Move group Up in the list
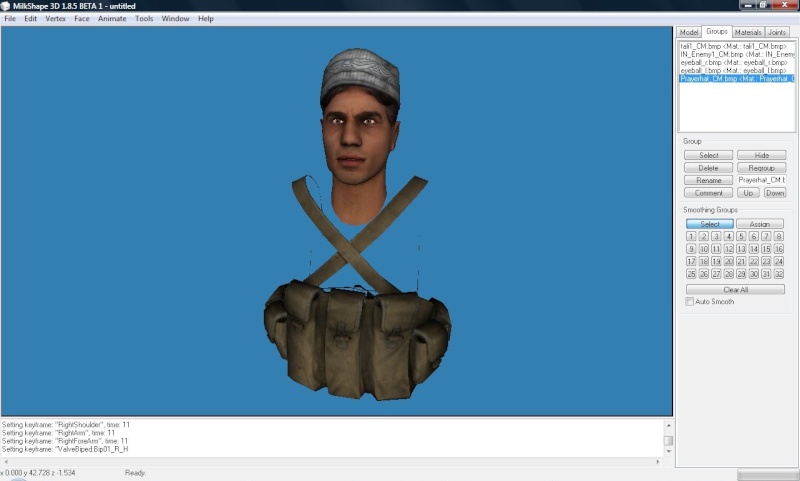Screen dimensions: 800x481 tap(748, 193)
